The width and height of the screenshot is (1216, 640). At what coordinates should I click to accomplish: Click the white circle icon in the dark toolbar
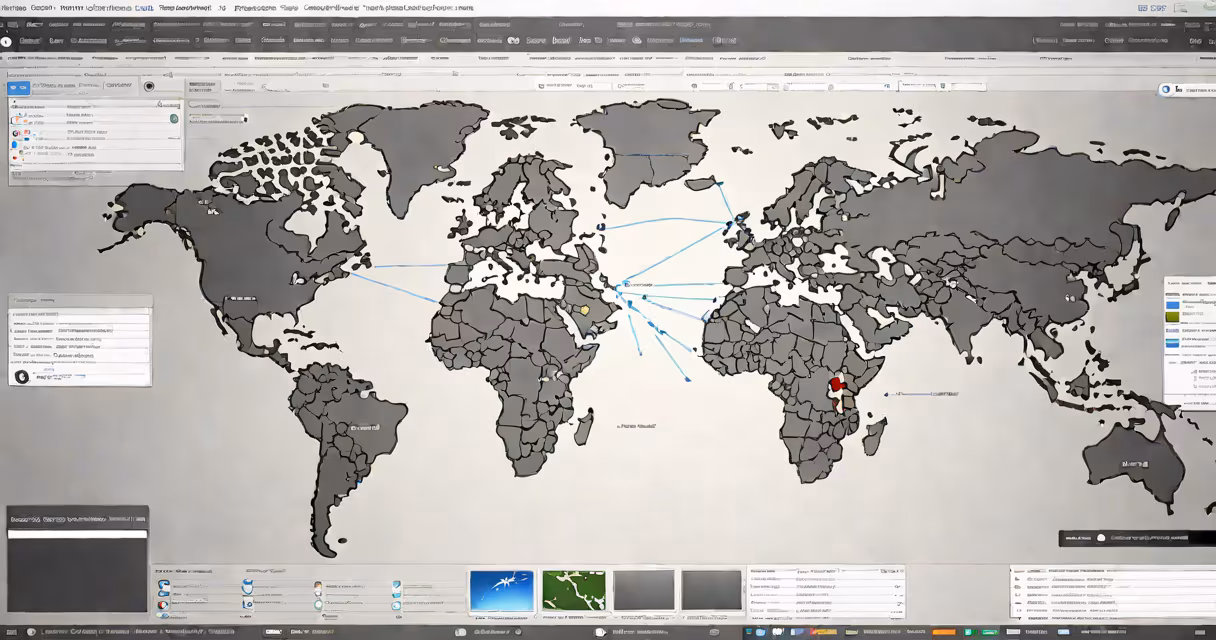pyautogui.click(x=7, y=42)
